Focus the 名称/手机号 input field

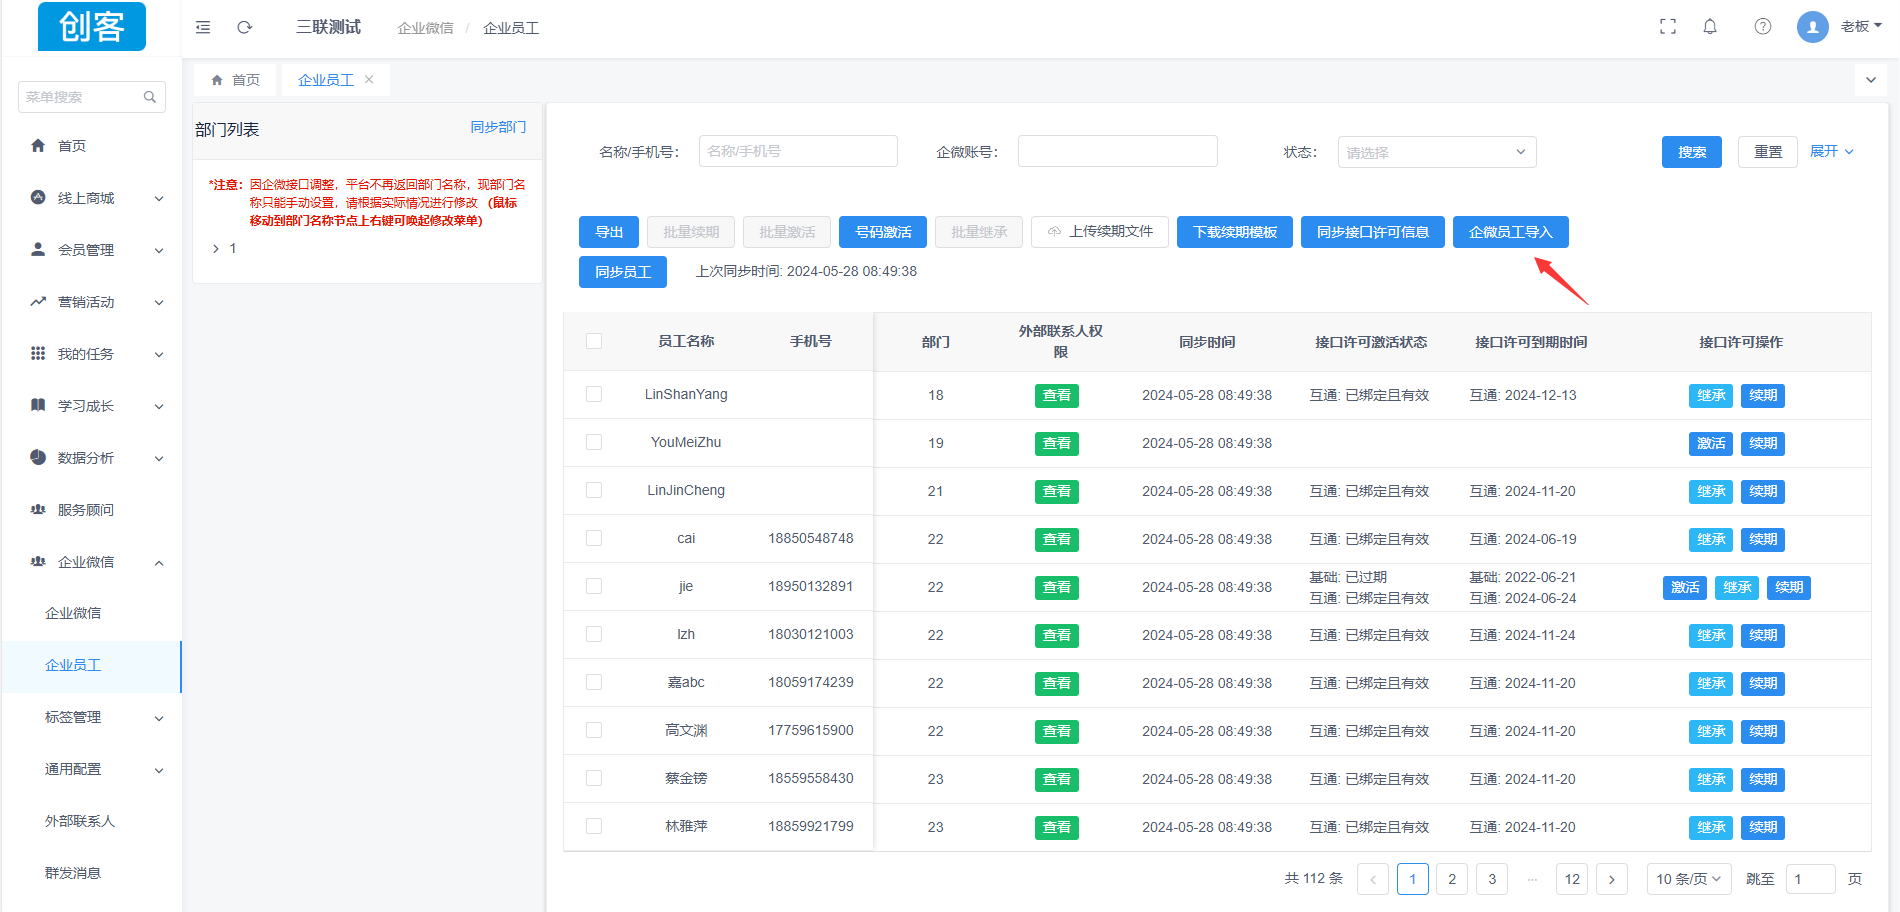tap(798, 152)
